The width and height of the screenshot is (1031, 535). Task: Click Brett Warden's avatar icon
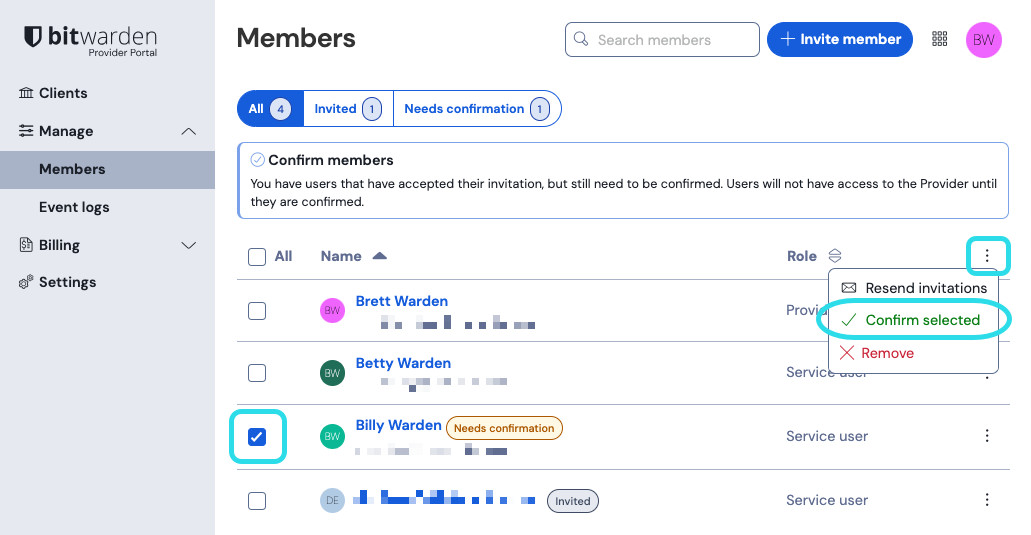click(332, 311)
